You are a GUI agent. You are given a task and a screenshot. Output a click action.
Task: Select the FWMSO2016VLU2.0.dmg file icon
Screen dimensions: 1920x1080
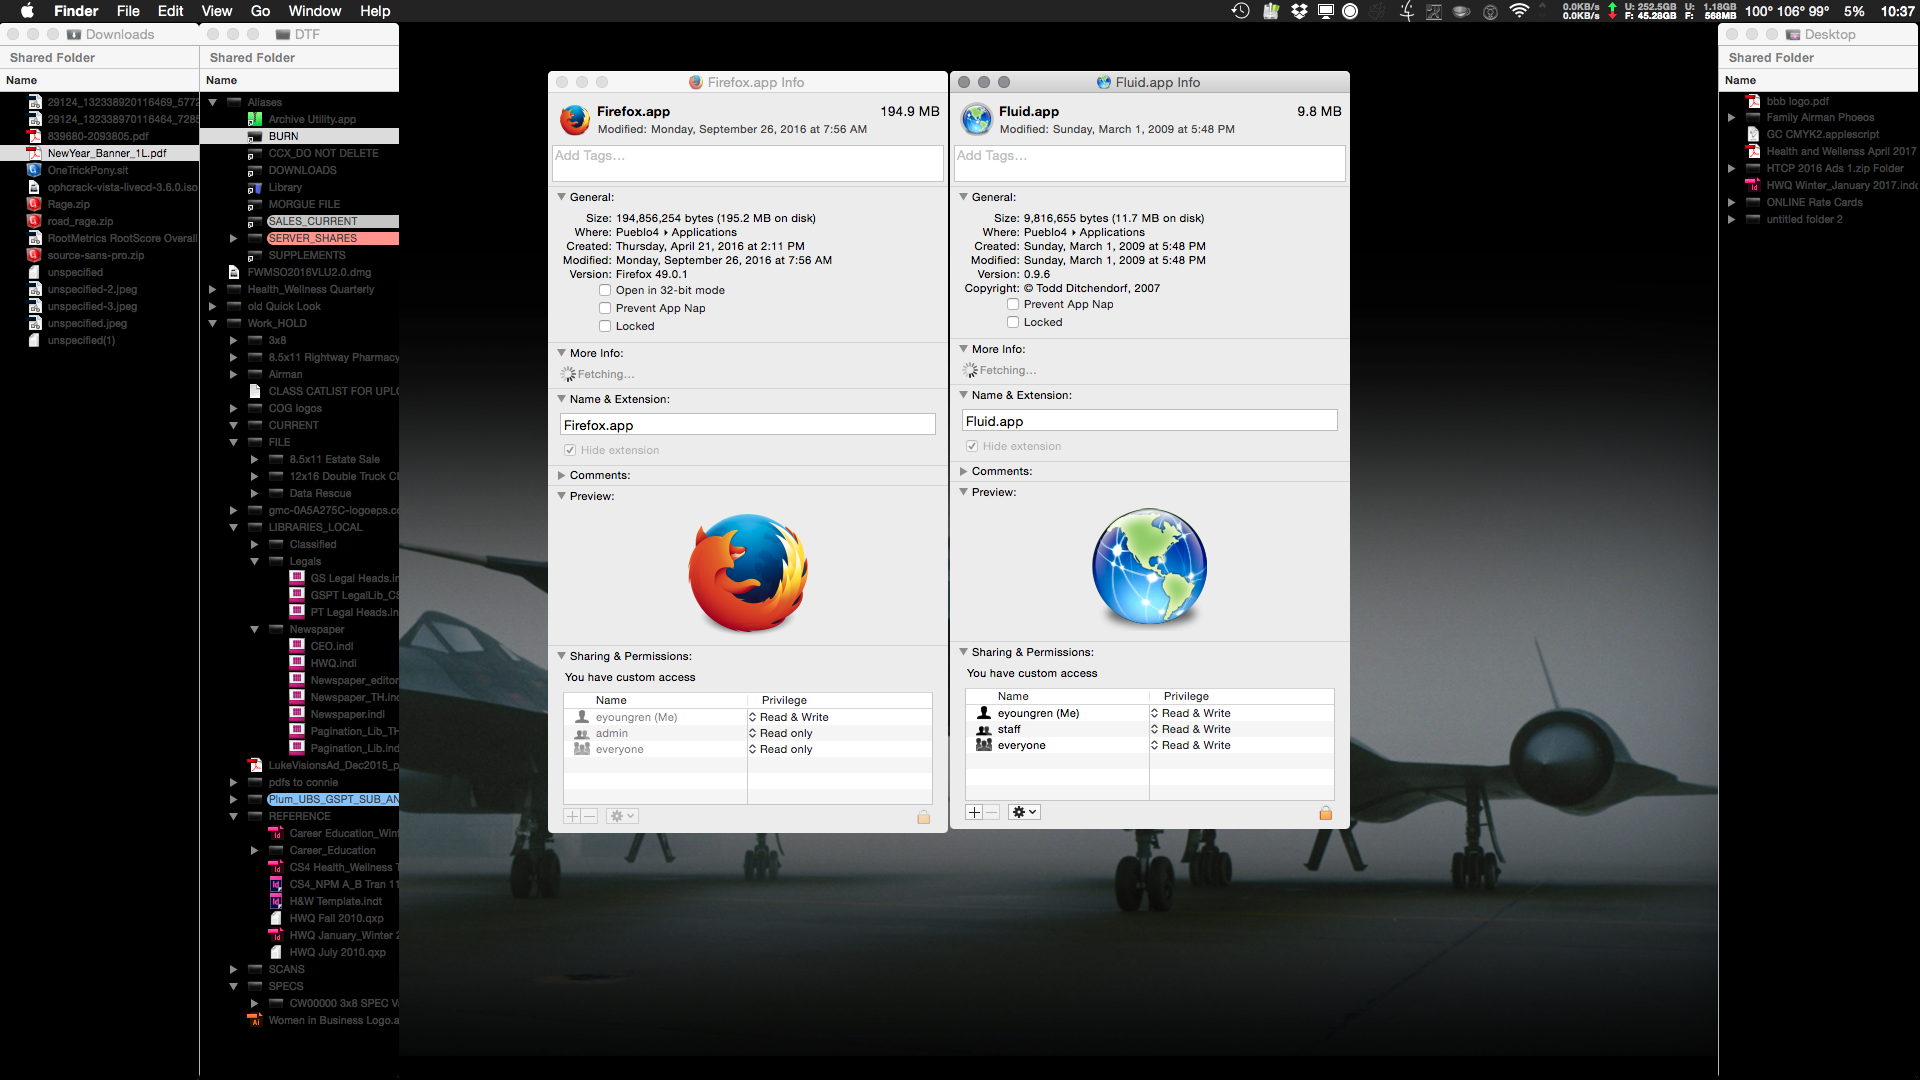(234, 272)
